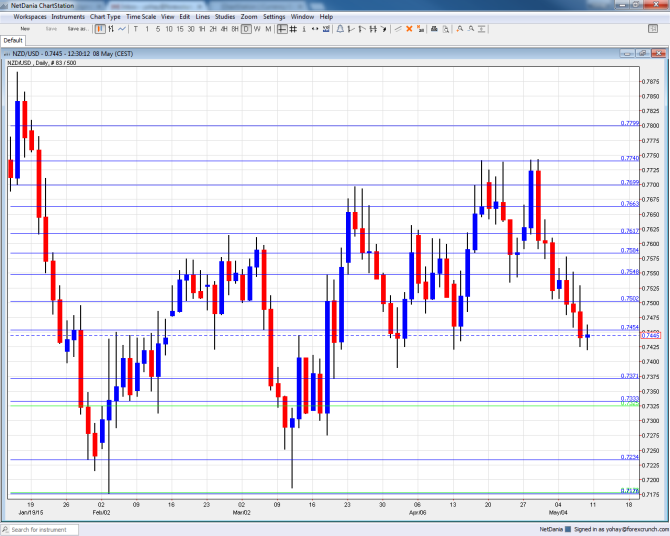
Task: Click the 0.7445 current price label
Action: click(x=650, y=336)
